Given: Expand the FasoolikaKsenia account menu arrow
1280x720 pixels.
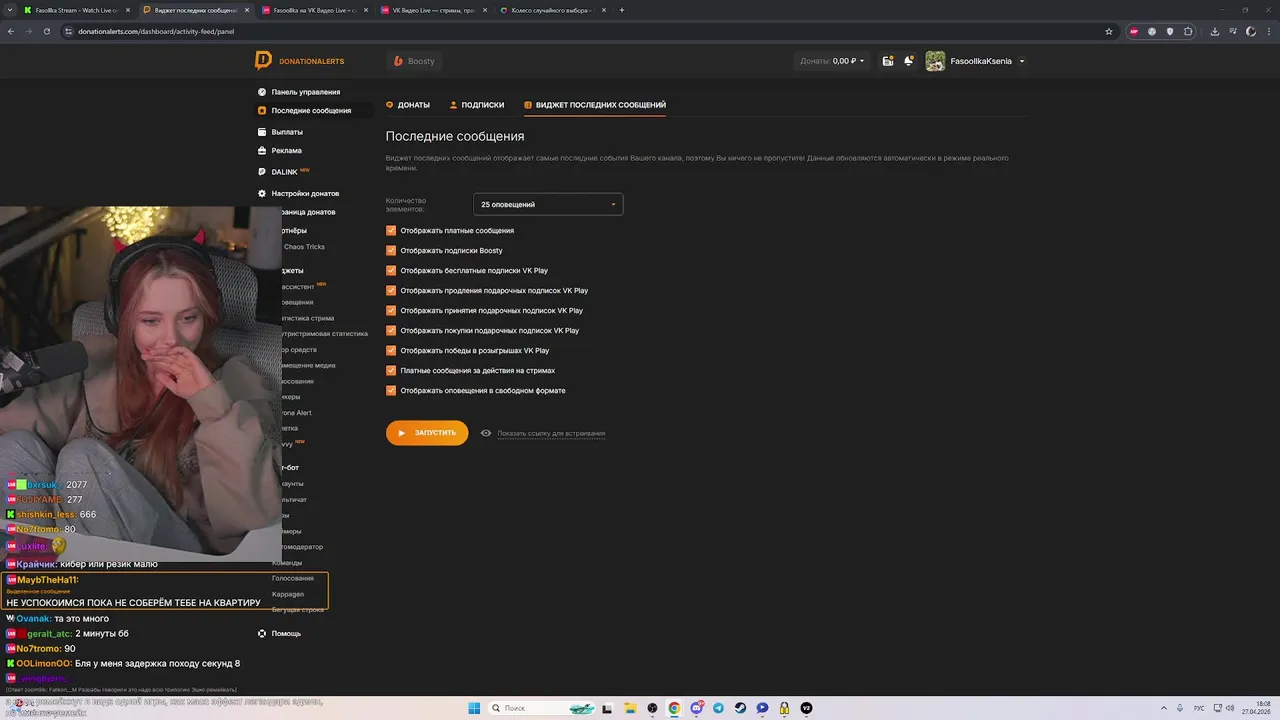Looking at the screenshot, I should pos(1021,61).
